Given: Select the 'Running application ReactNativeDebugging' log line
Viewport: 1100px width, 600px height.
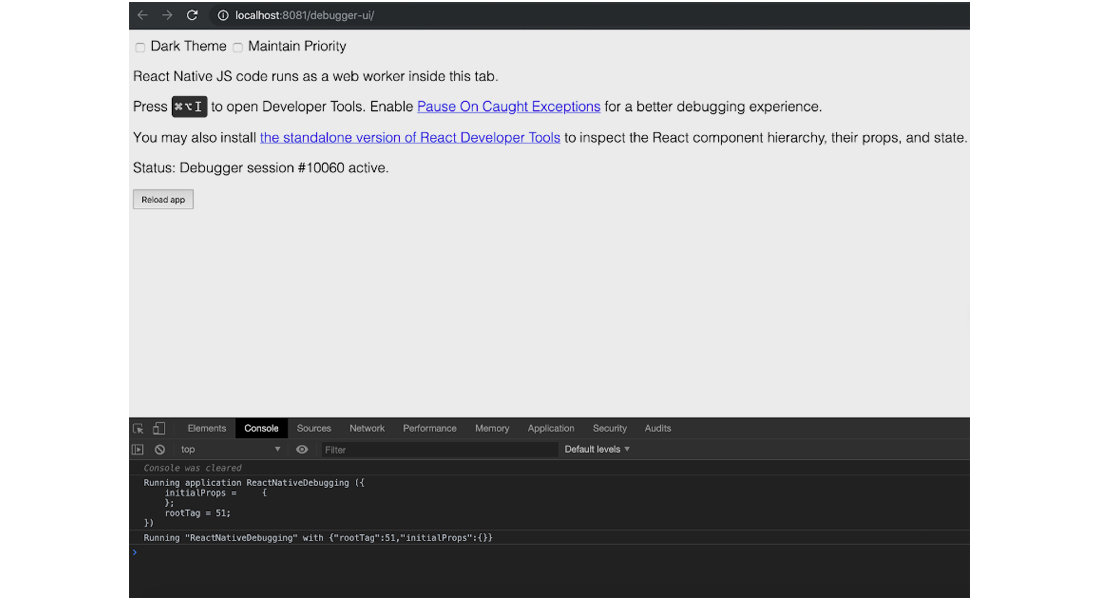Looking at the screenshot, I should pyautogui.click(x=254, y=483).
